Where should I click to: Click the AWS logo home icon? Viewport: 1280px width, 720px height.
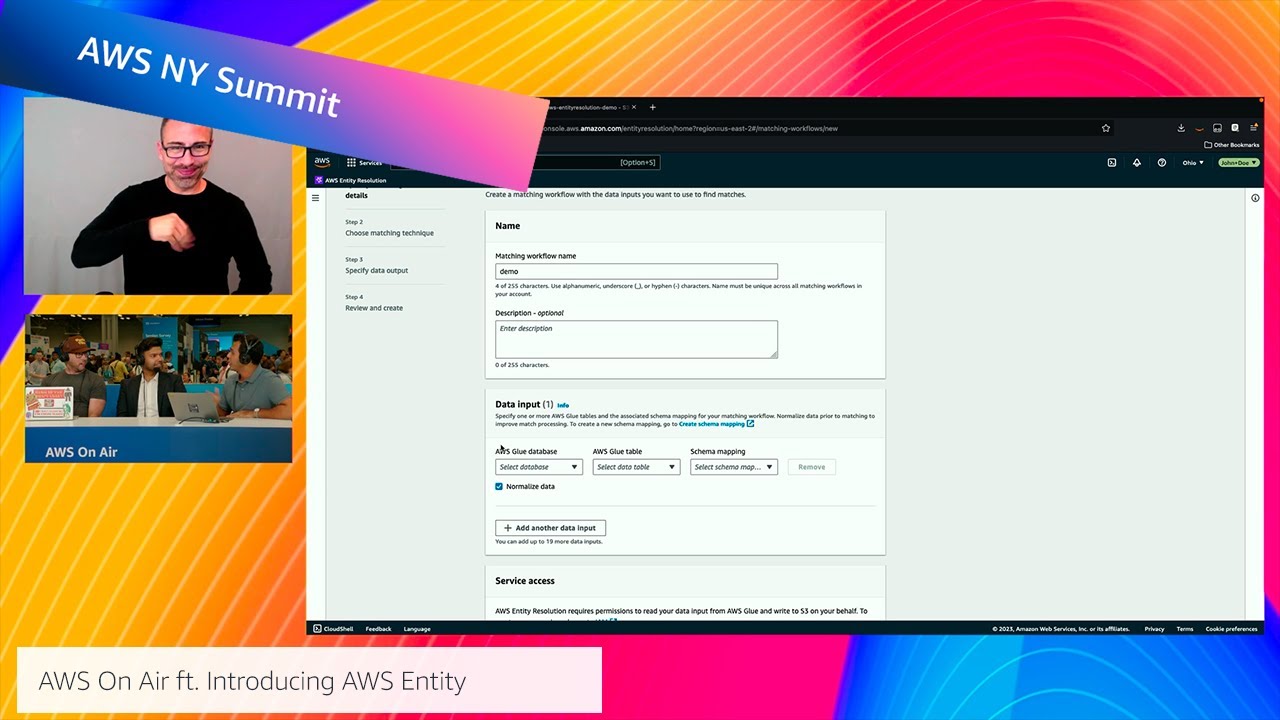322,162
